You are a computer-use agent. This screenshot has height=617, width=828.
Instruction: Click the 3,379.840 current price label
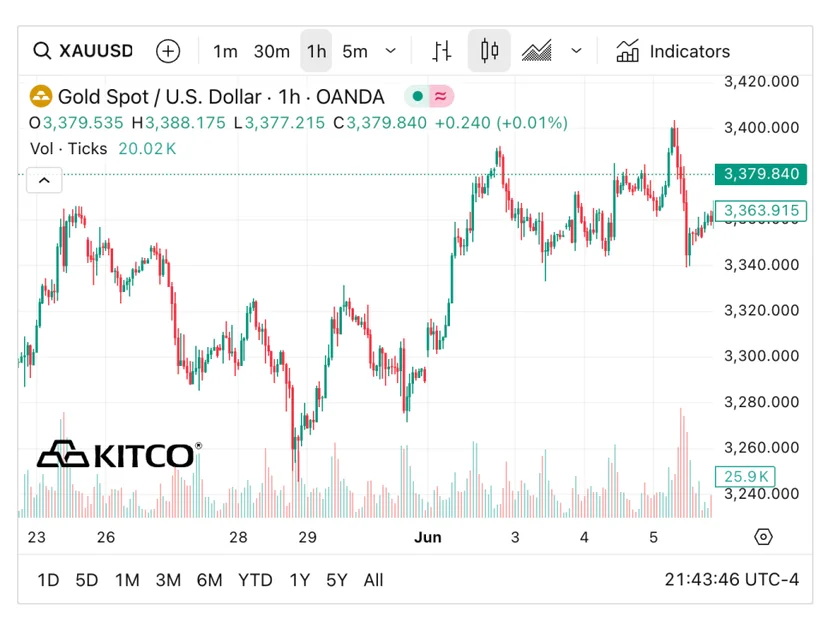760,174
